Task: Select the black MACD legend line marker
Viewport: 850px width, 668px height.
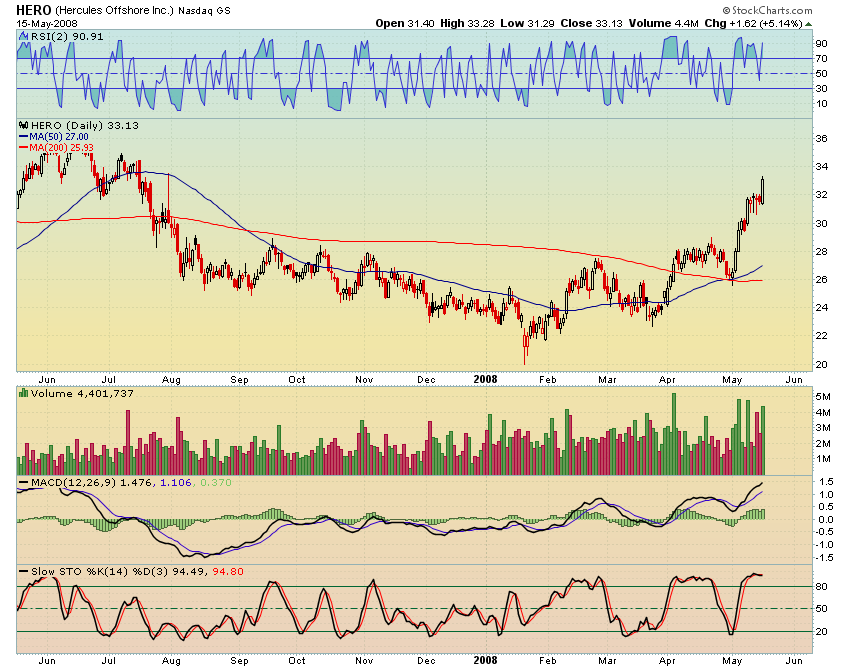Action: (x=23, y=482)
